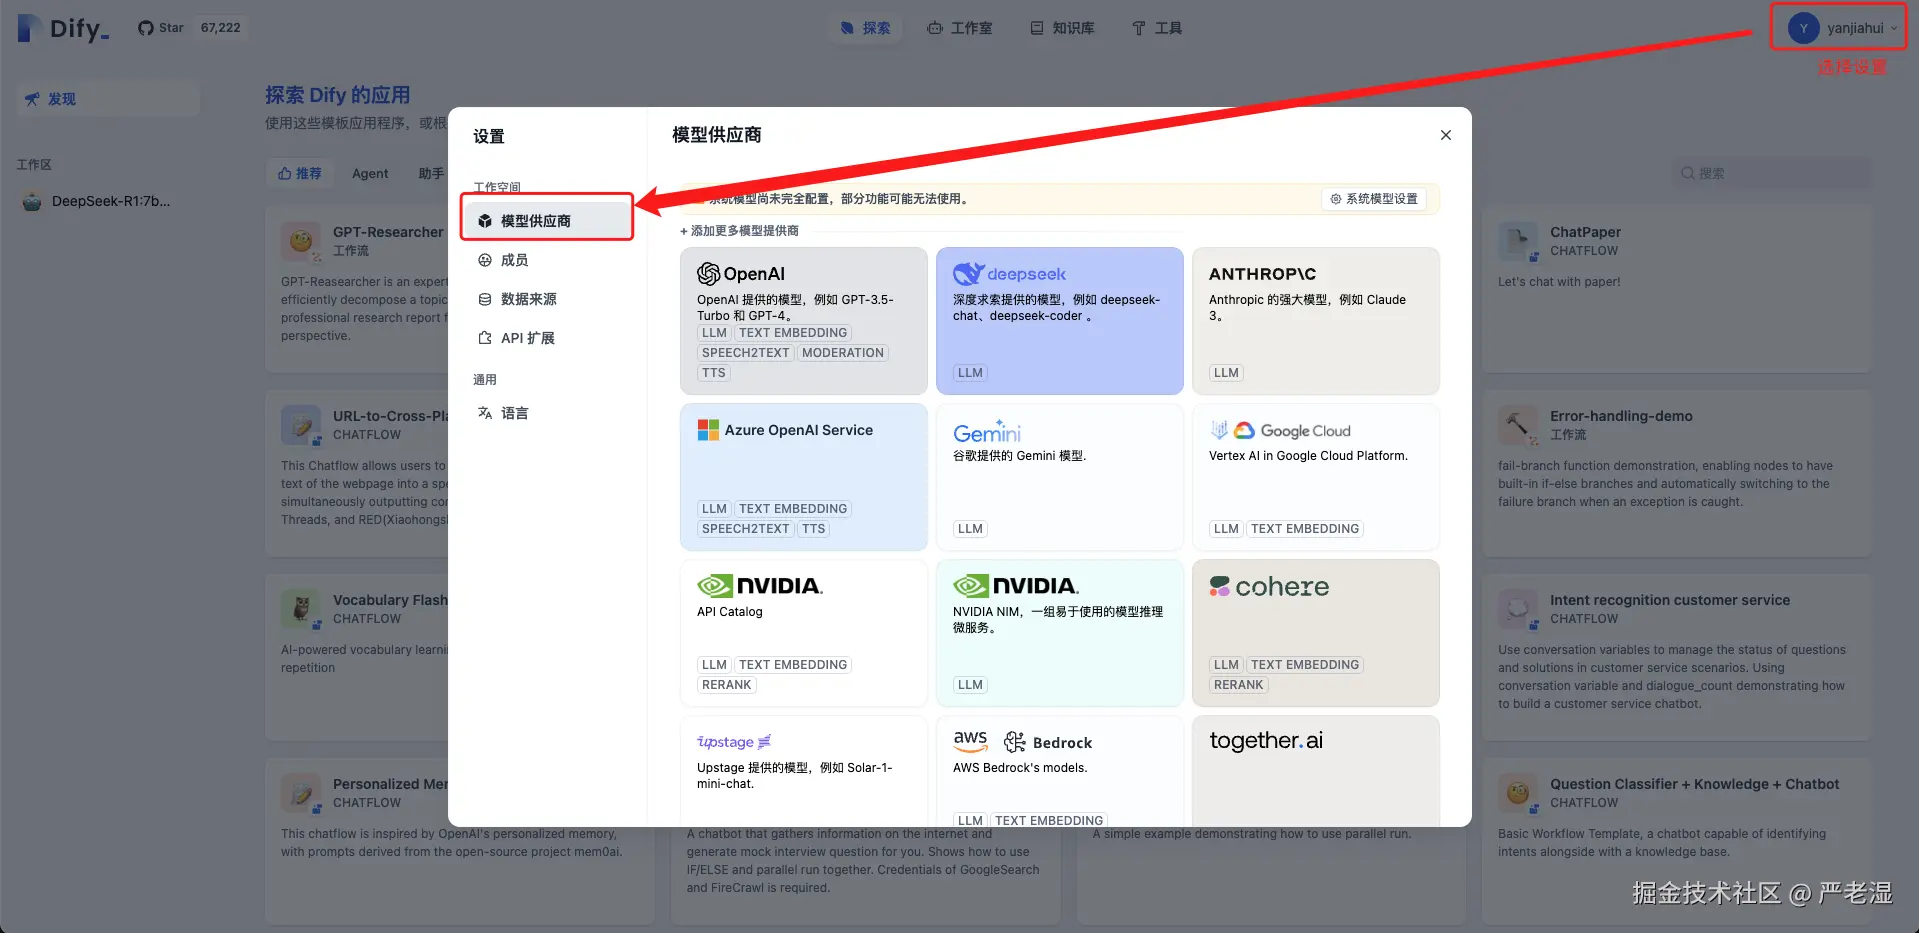Viewport: 1919px width, 933px height.
Task: Open the OpenAI provider card
Action: (803, 321)
